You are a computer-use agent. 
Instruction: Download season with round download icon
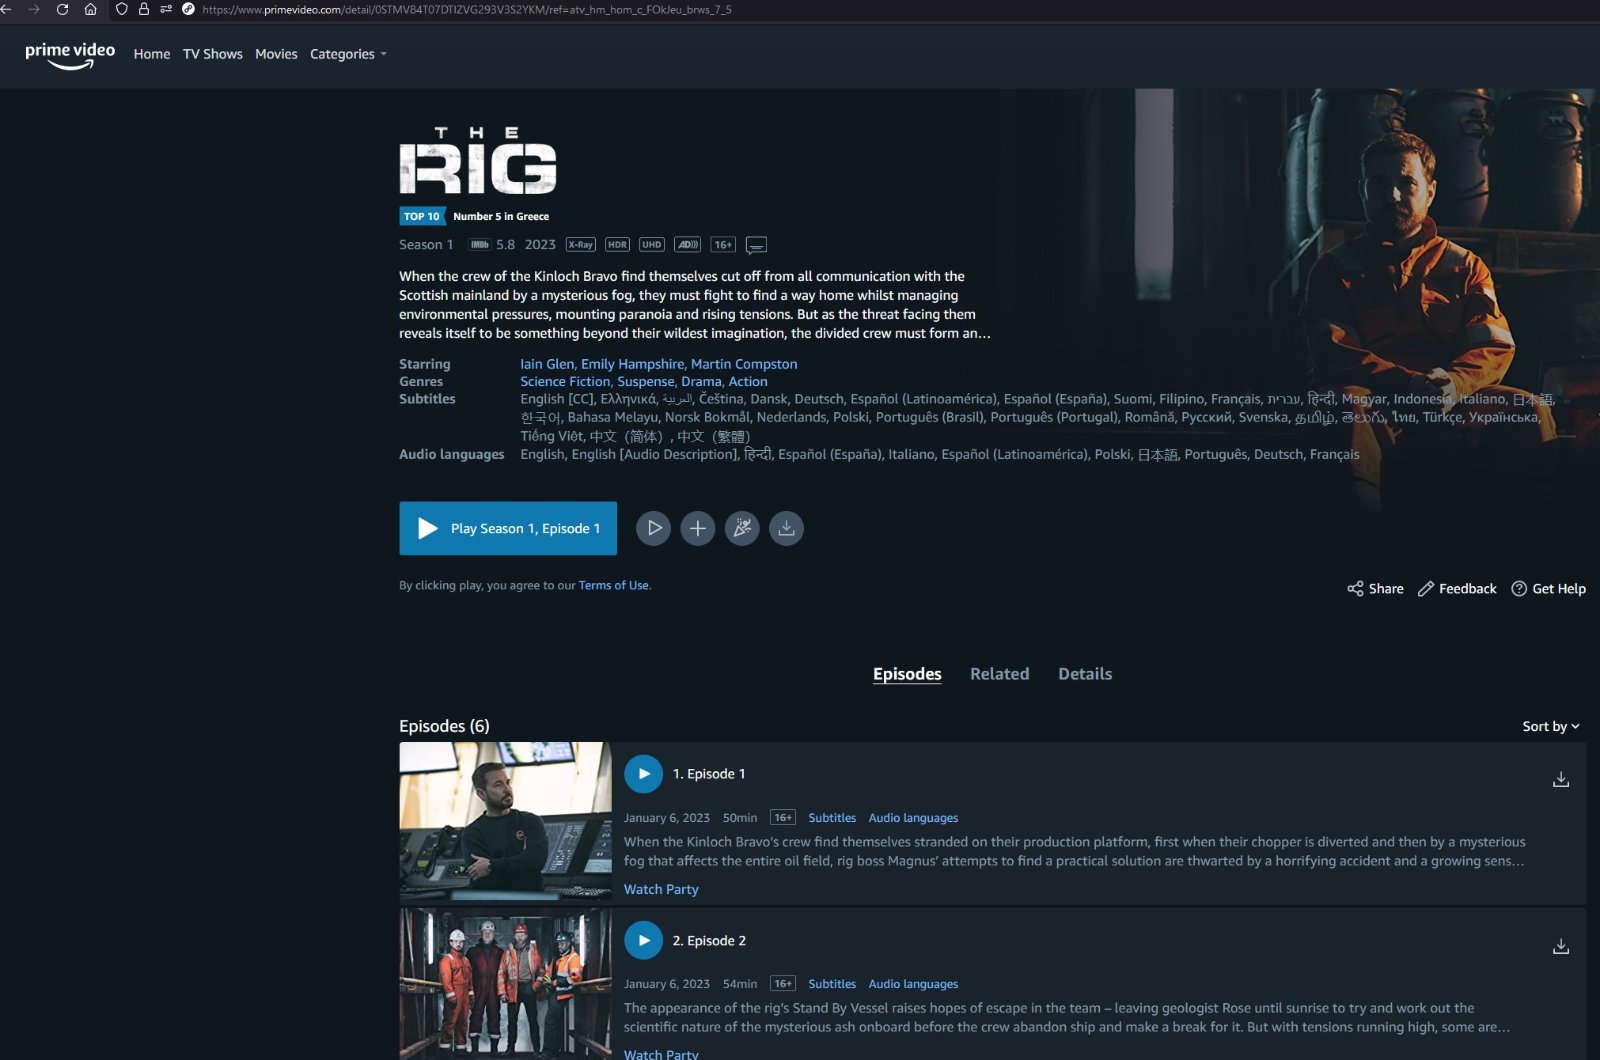click(787, 528)
